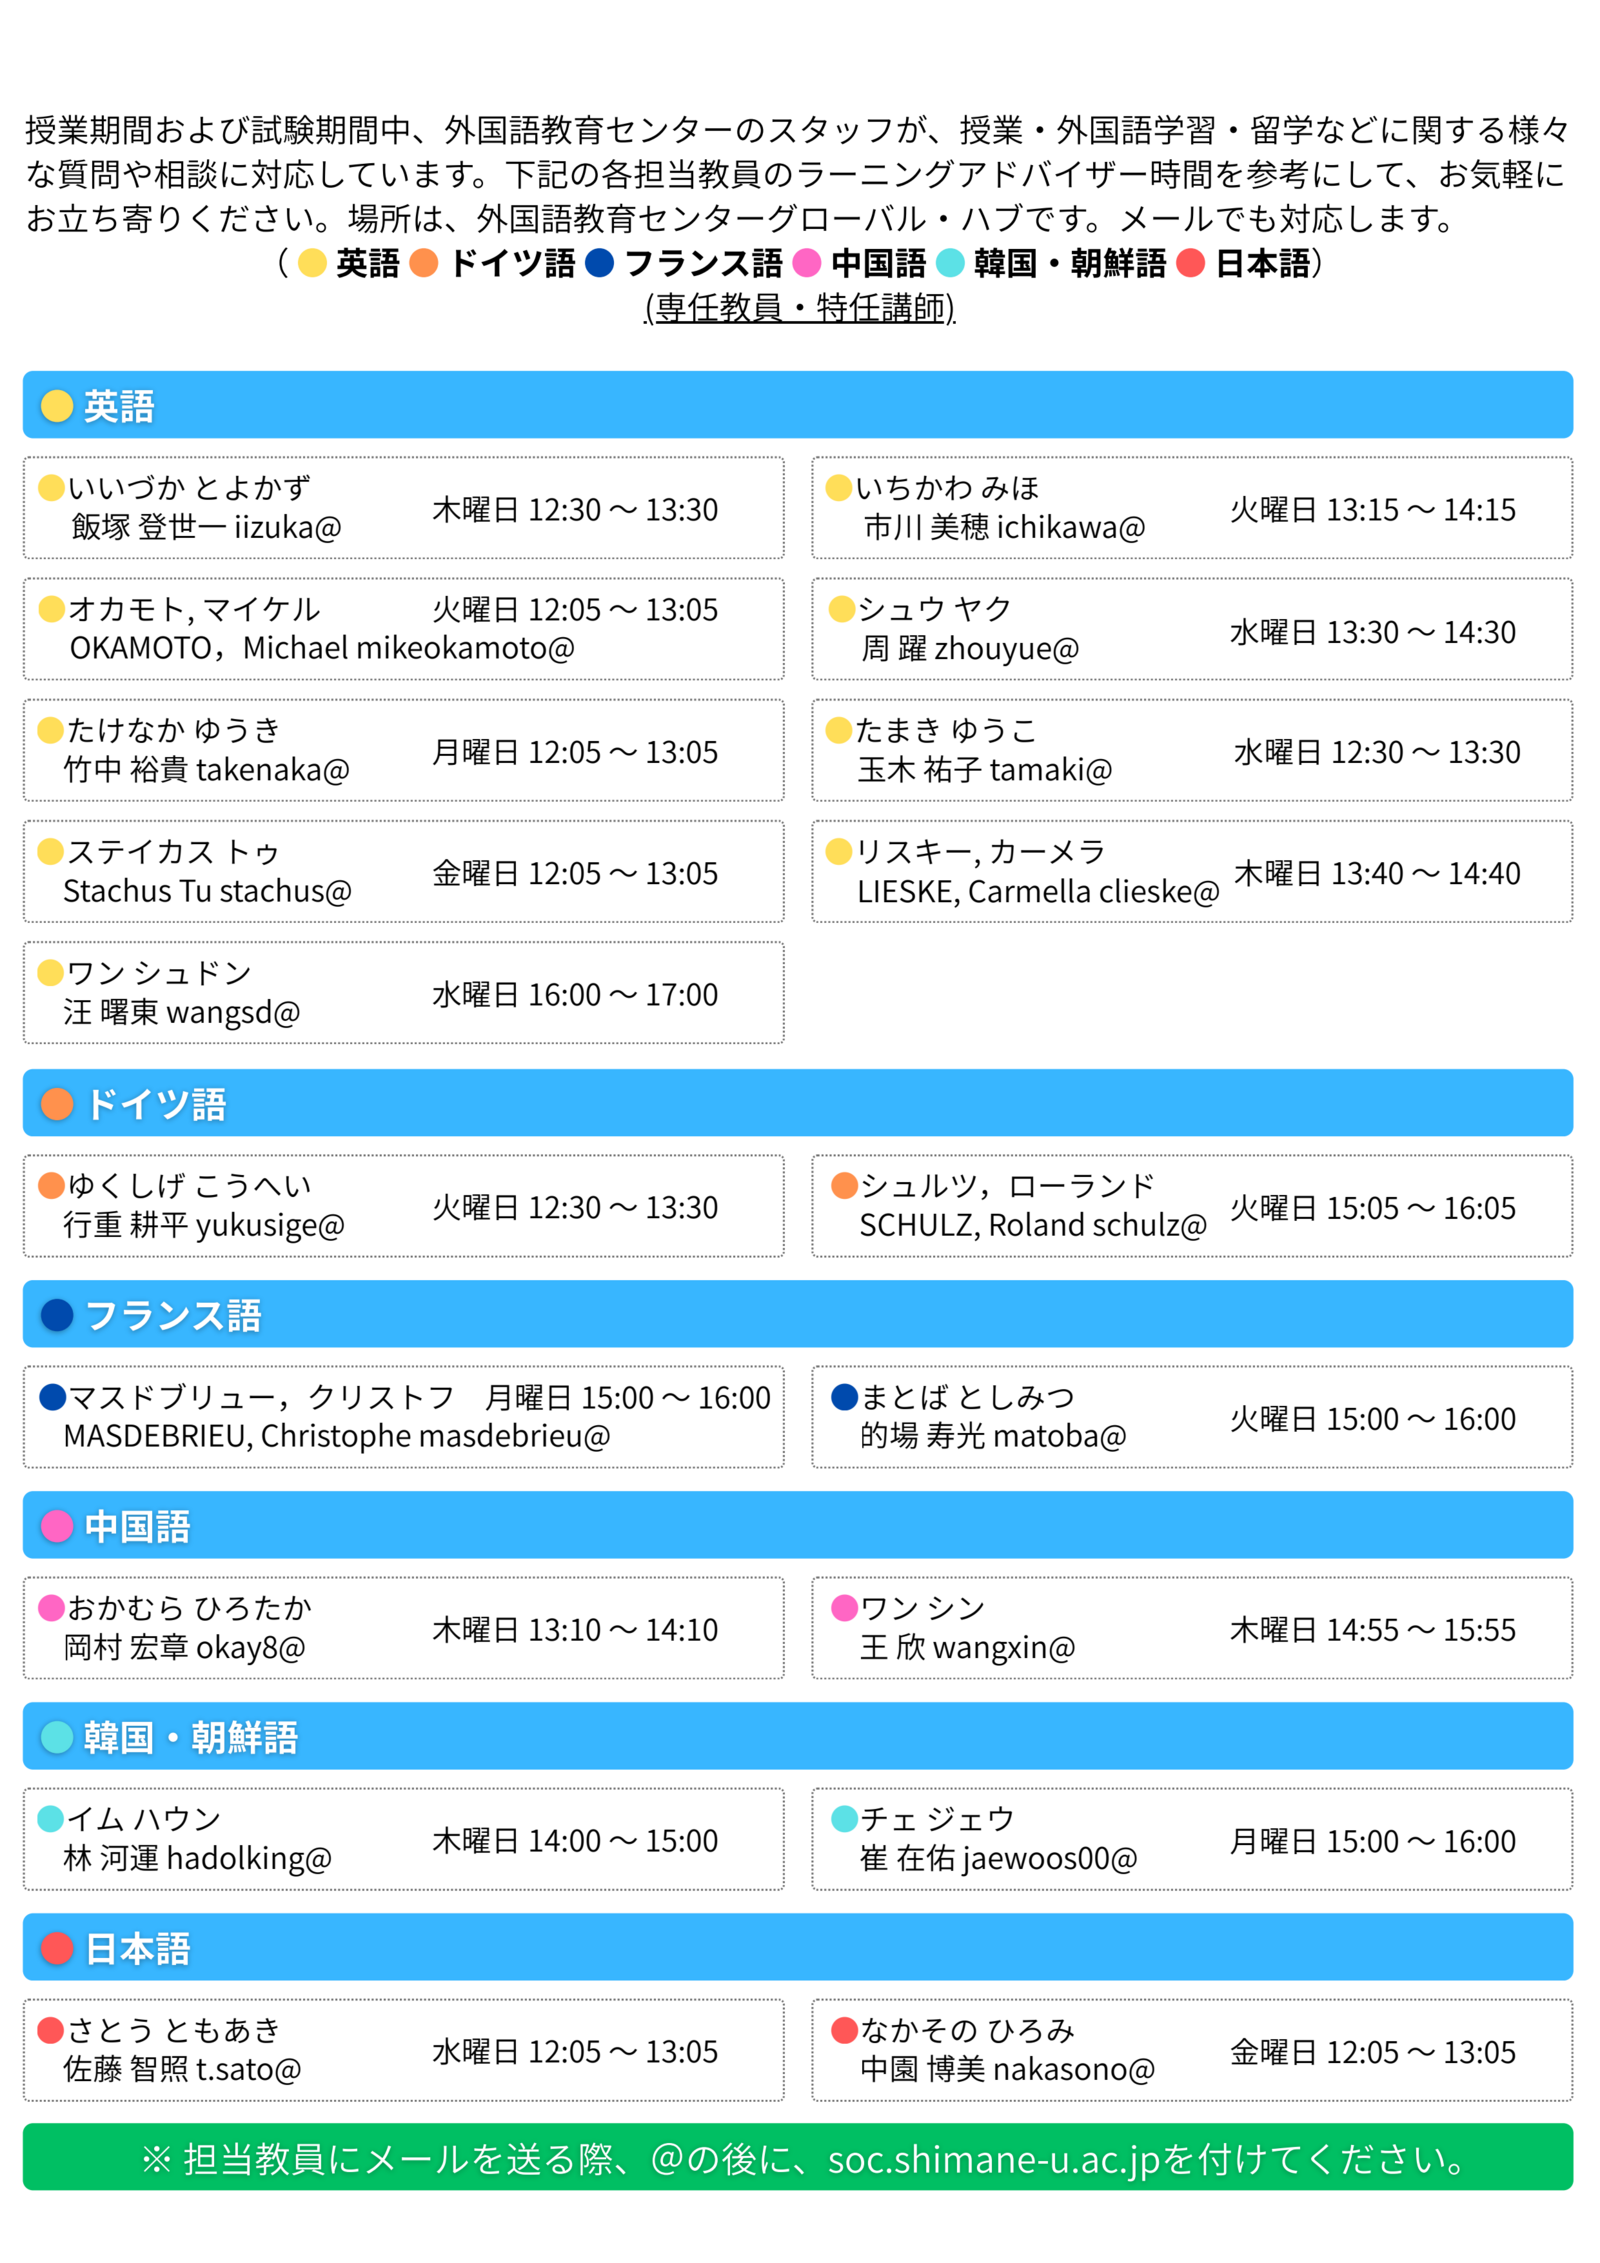Click the orange dot in the ドイツ語 section header

coord(57,1104)
